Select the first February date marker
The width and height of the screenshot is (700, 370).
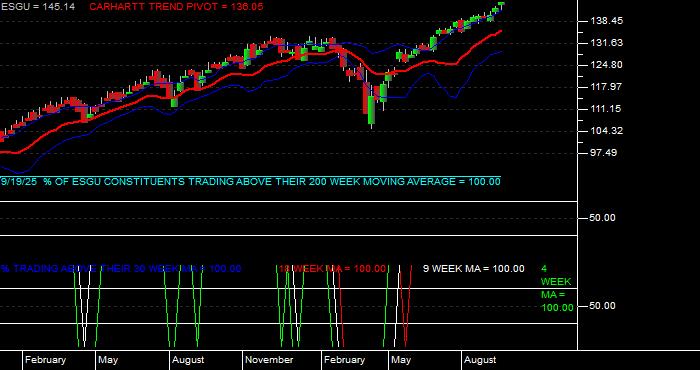pos(45,360)
